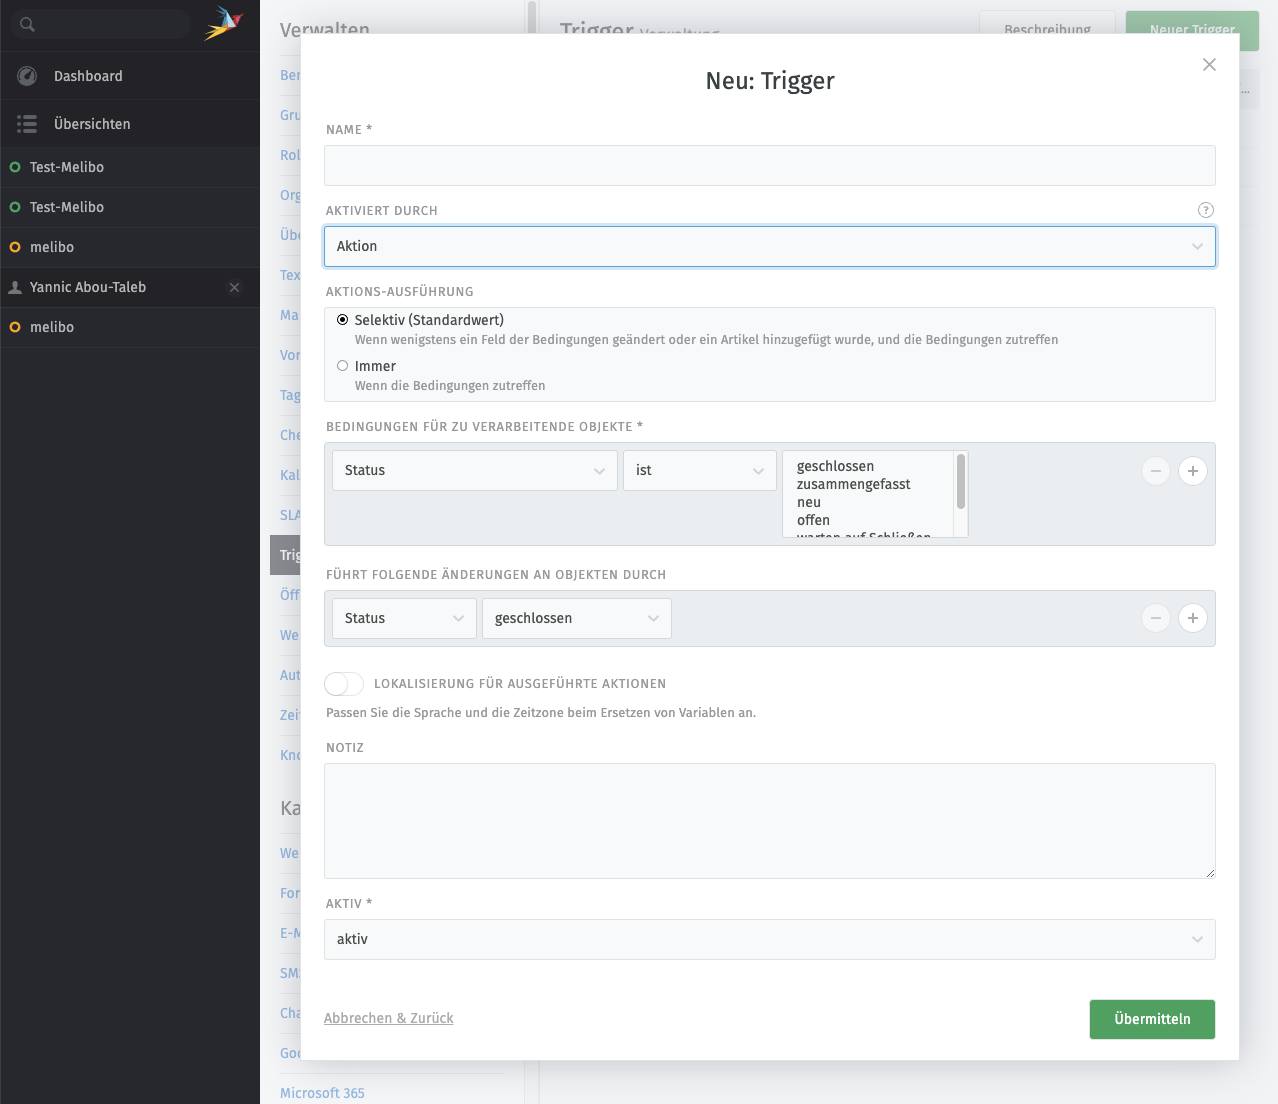
Task: Select the Selektiv (Standardwert) radio option
Action: [x=343, y=320]
